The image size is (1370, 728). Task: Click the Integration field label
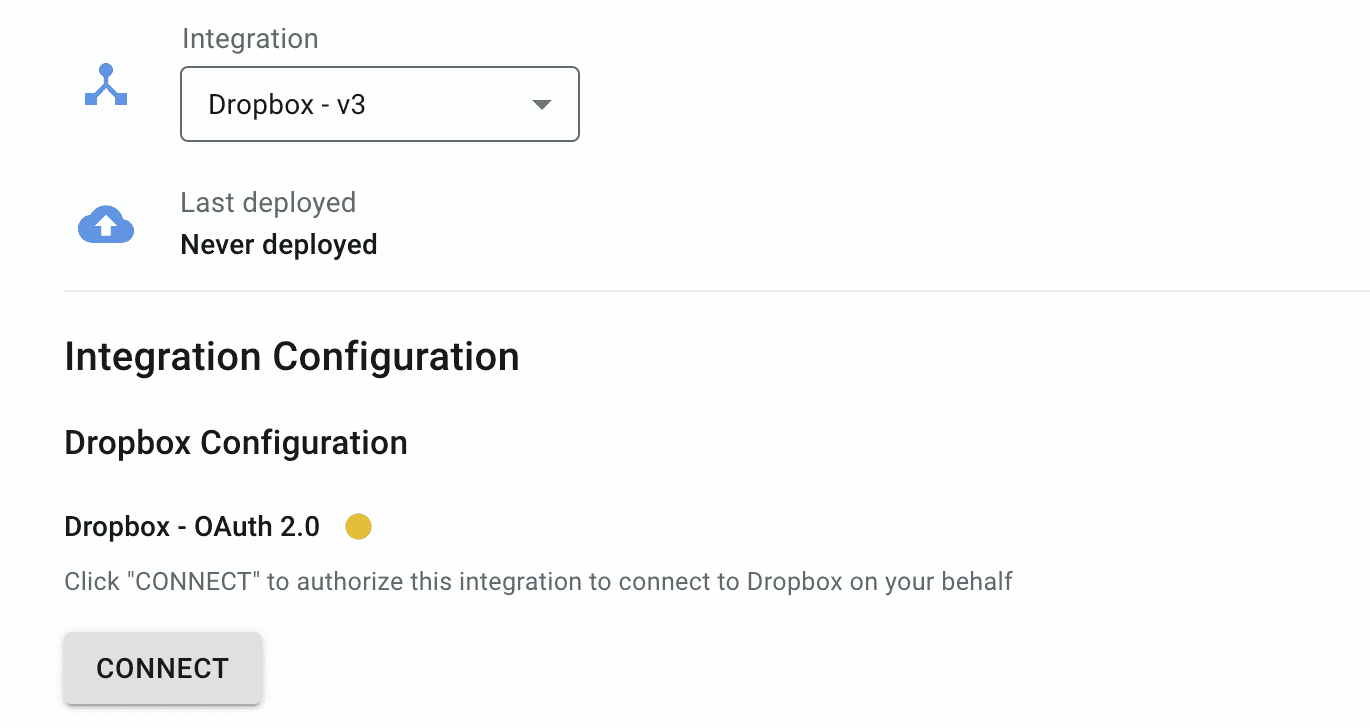pyautogui.click(x=250, y=39)
